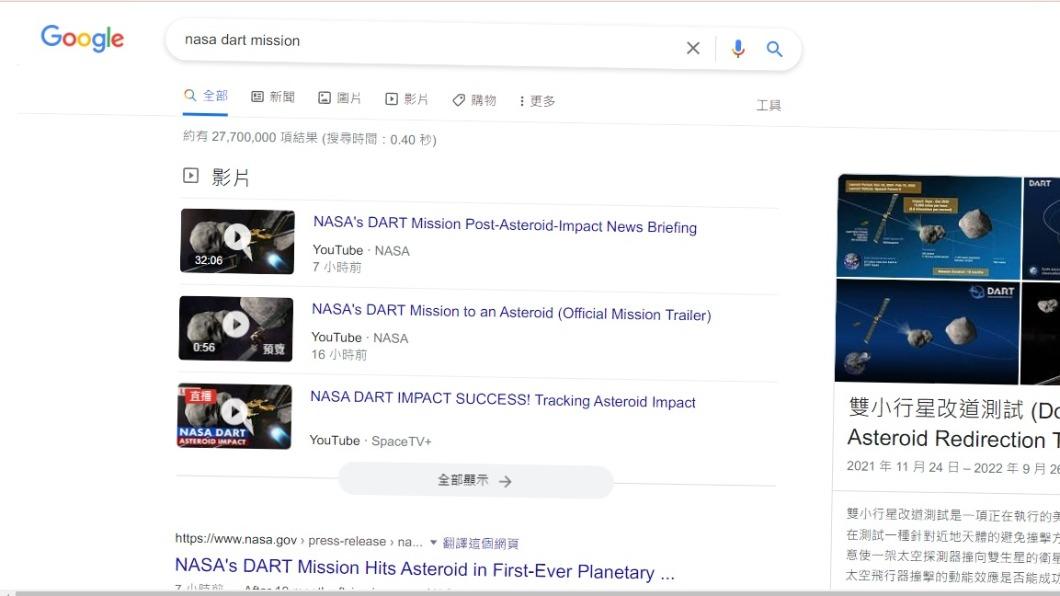Select 'YouTube · SpaceTV+' source text
The height and width of the screenshot is (596, 1060).
pos(370,441)
